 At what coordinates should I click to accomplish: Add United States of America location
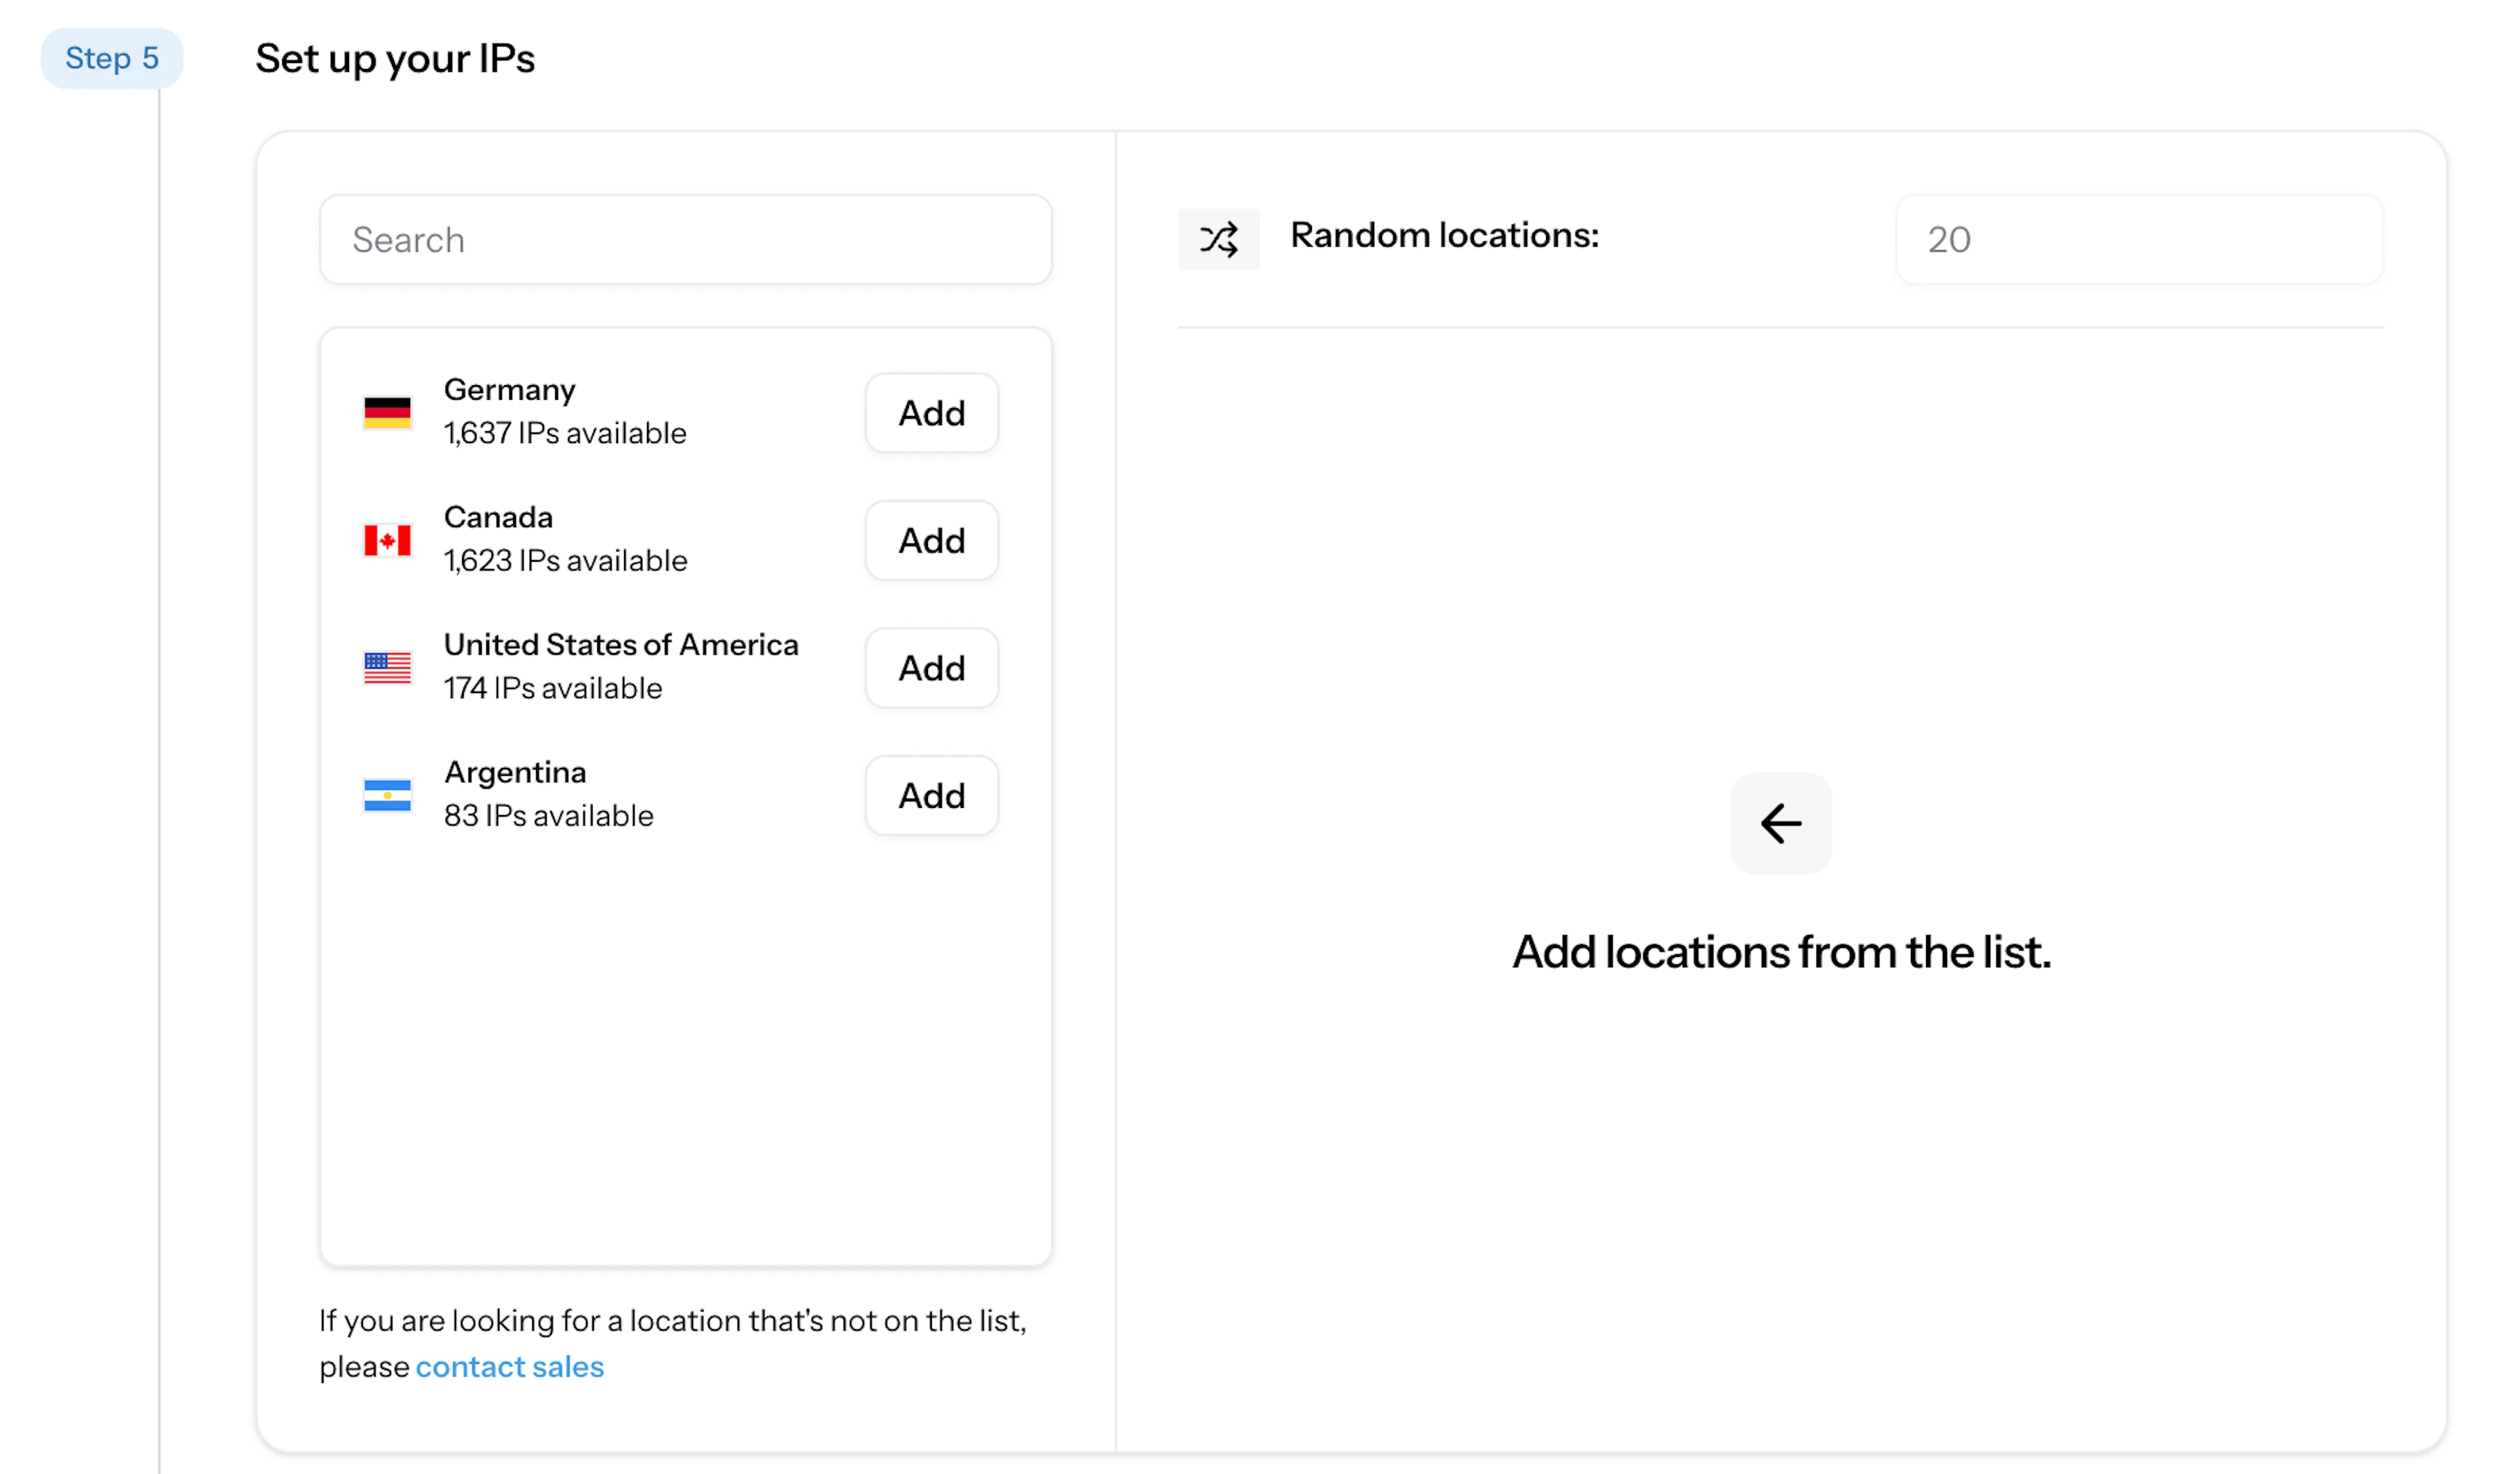(931, 667)
